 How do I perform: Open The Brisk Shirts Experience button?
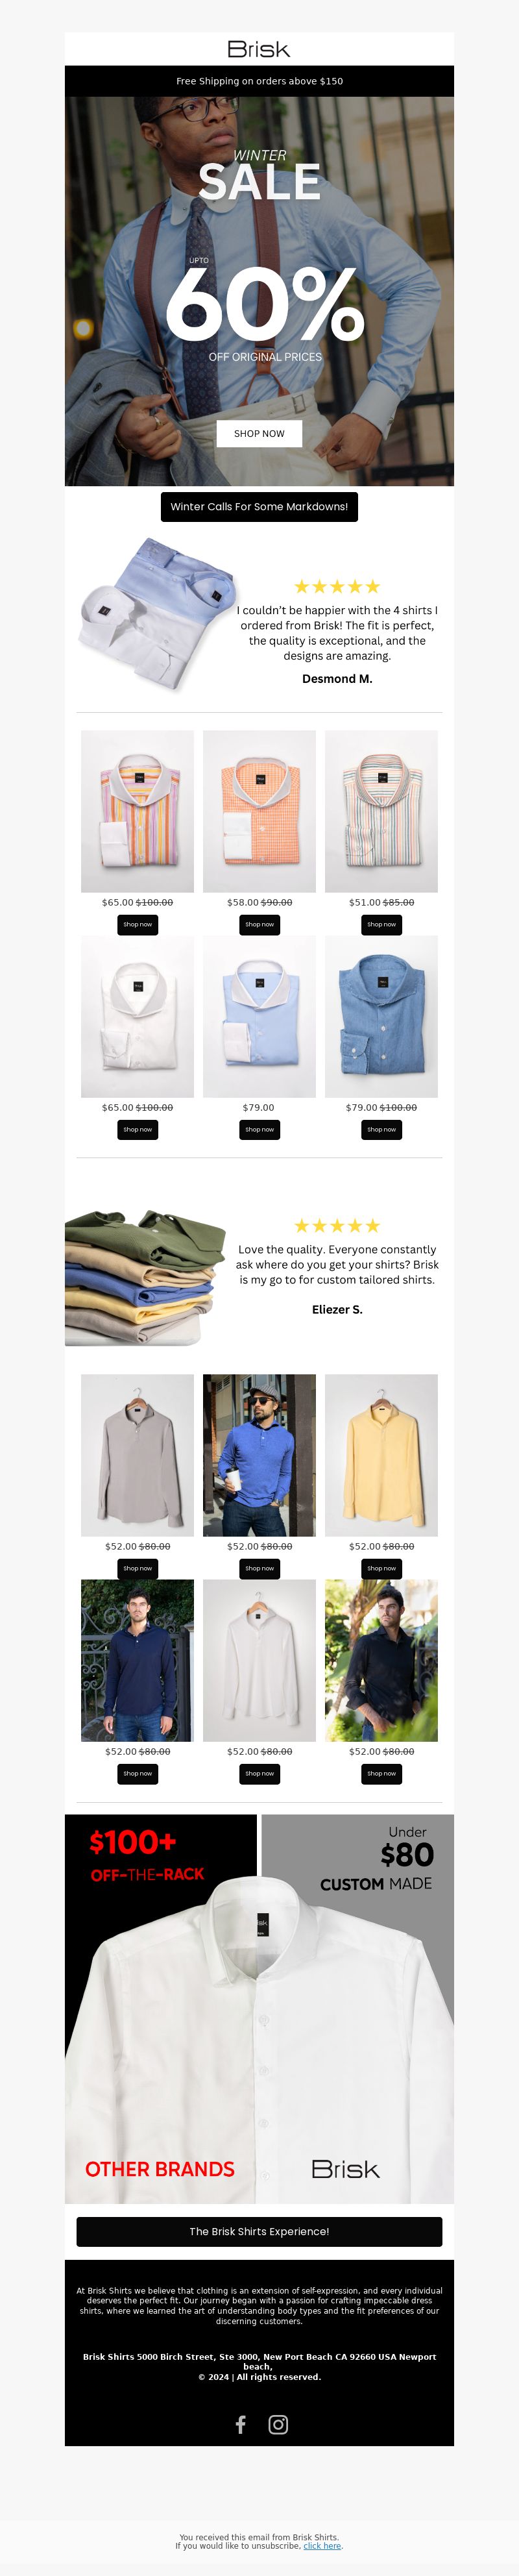pos(259,2231)
